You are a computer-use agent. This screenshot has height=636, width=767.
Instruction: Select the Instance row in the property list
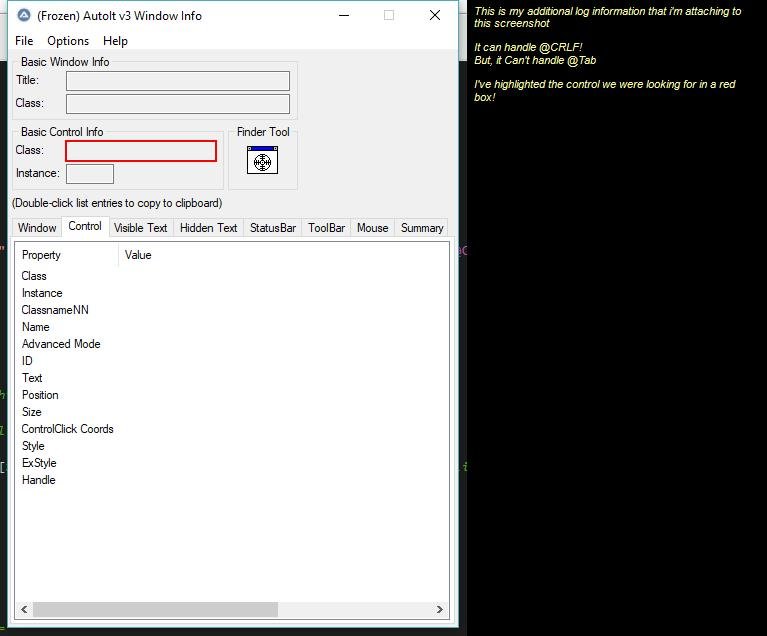point(232,293)
